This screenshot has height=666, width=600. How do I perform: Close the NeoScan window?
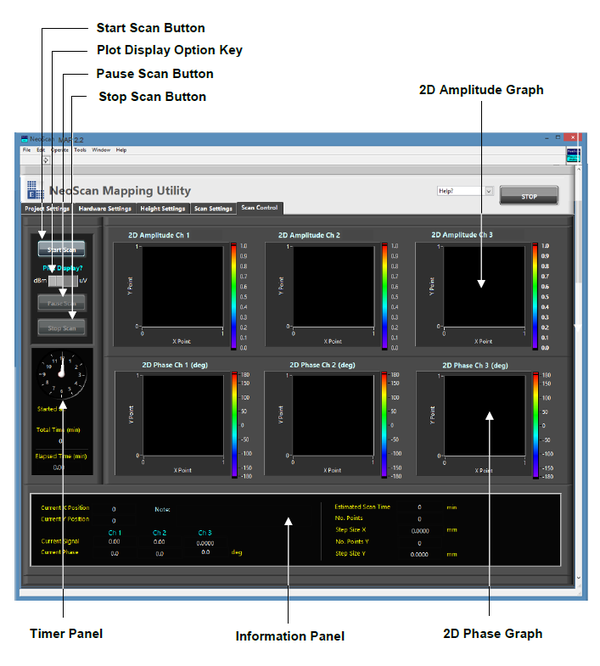(572, 137)
